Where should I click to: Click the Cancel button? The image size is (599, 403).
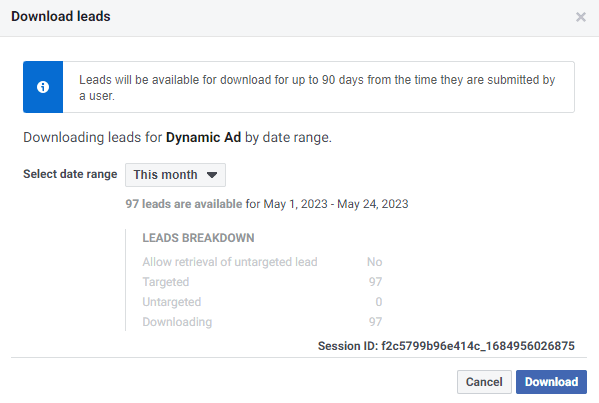(x=484, y=382)
